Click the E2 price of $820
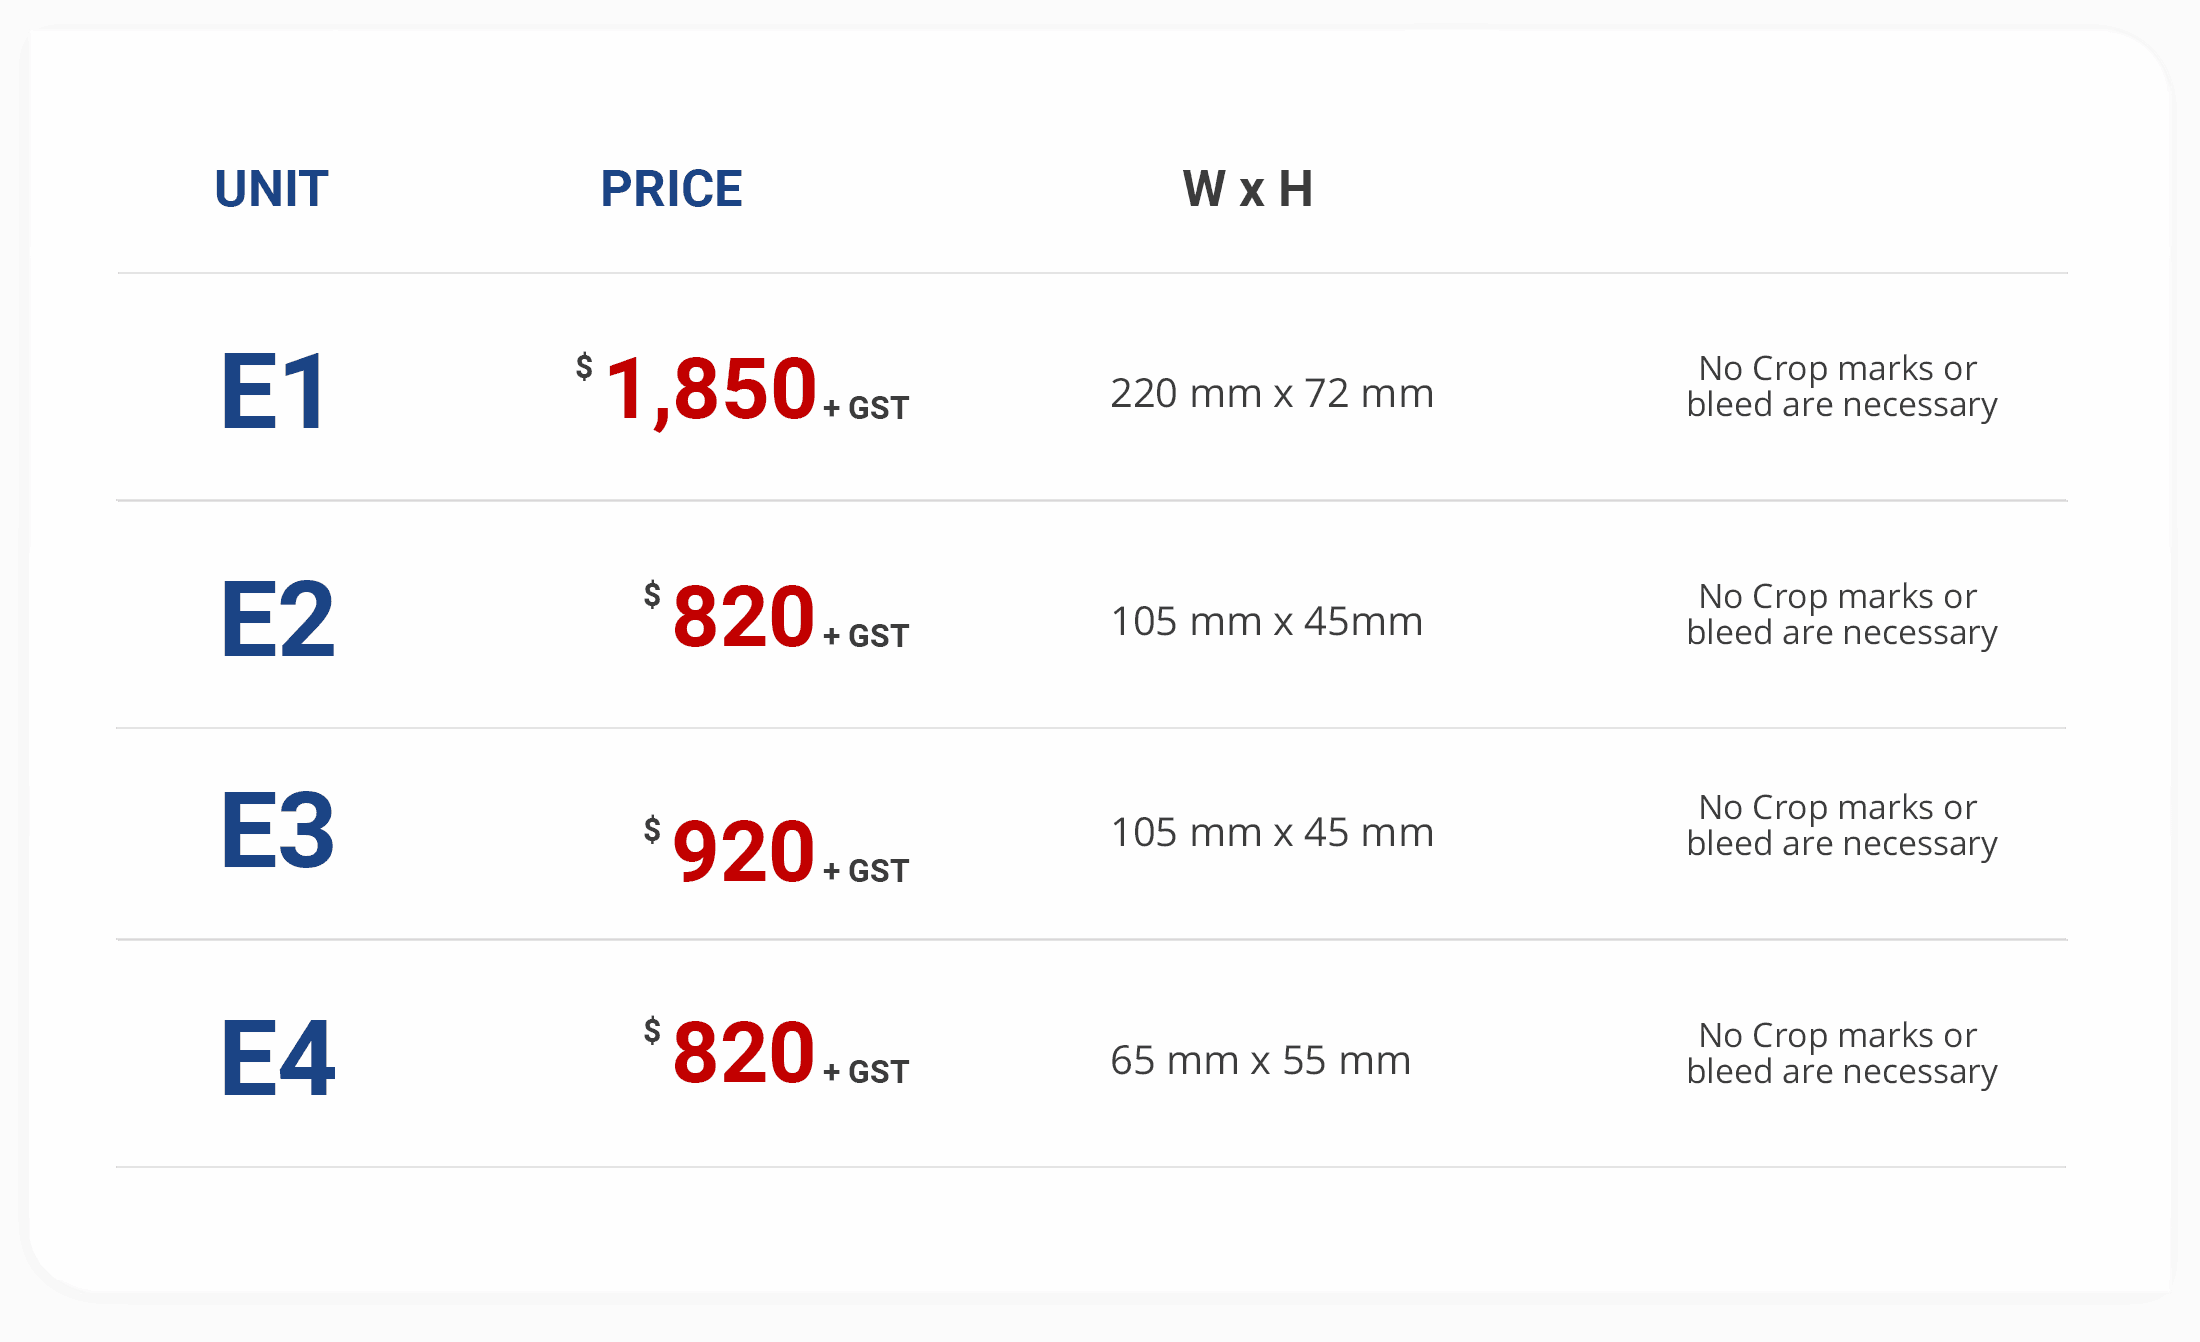The image size is (2200, 1342). (776, 617)
